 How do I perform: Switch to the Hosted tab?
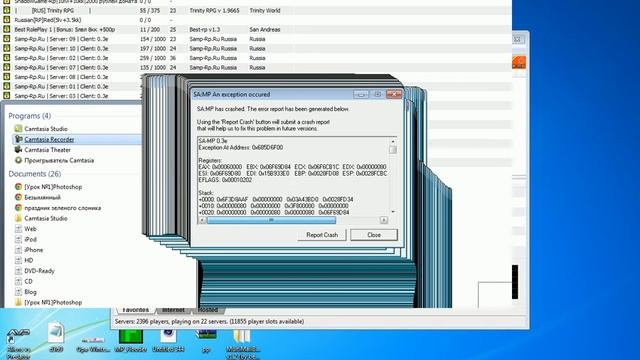208,310
